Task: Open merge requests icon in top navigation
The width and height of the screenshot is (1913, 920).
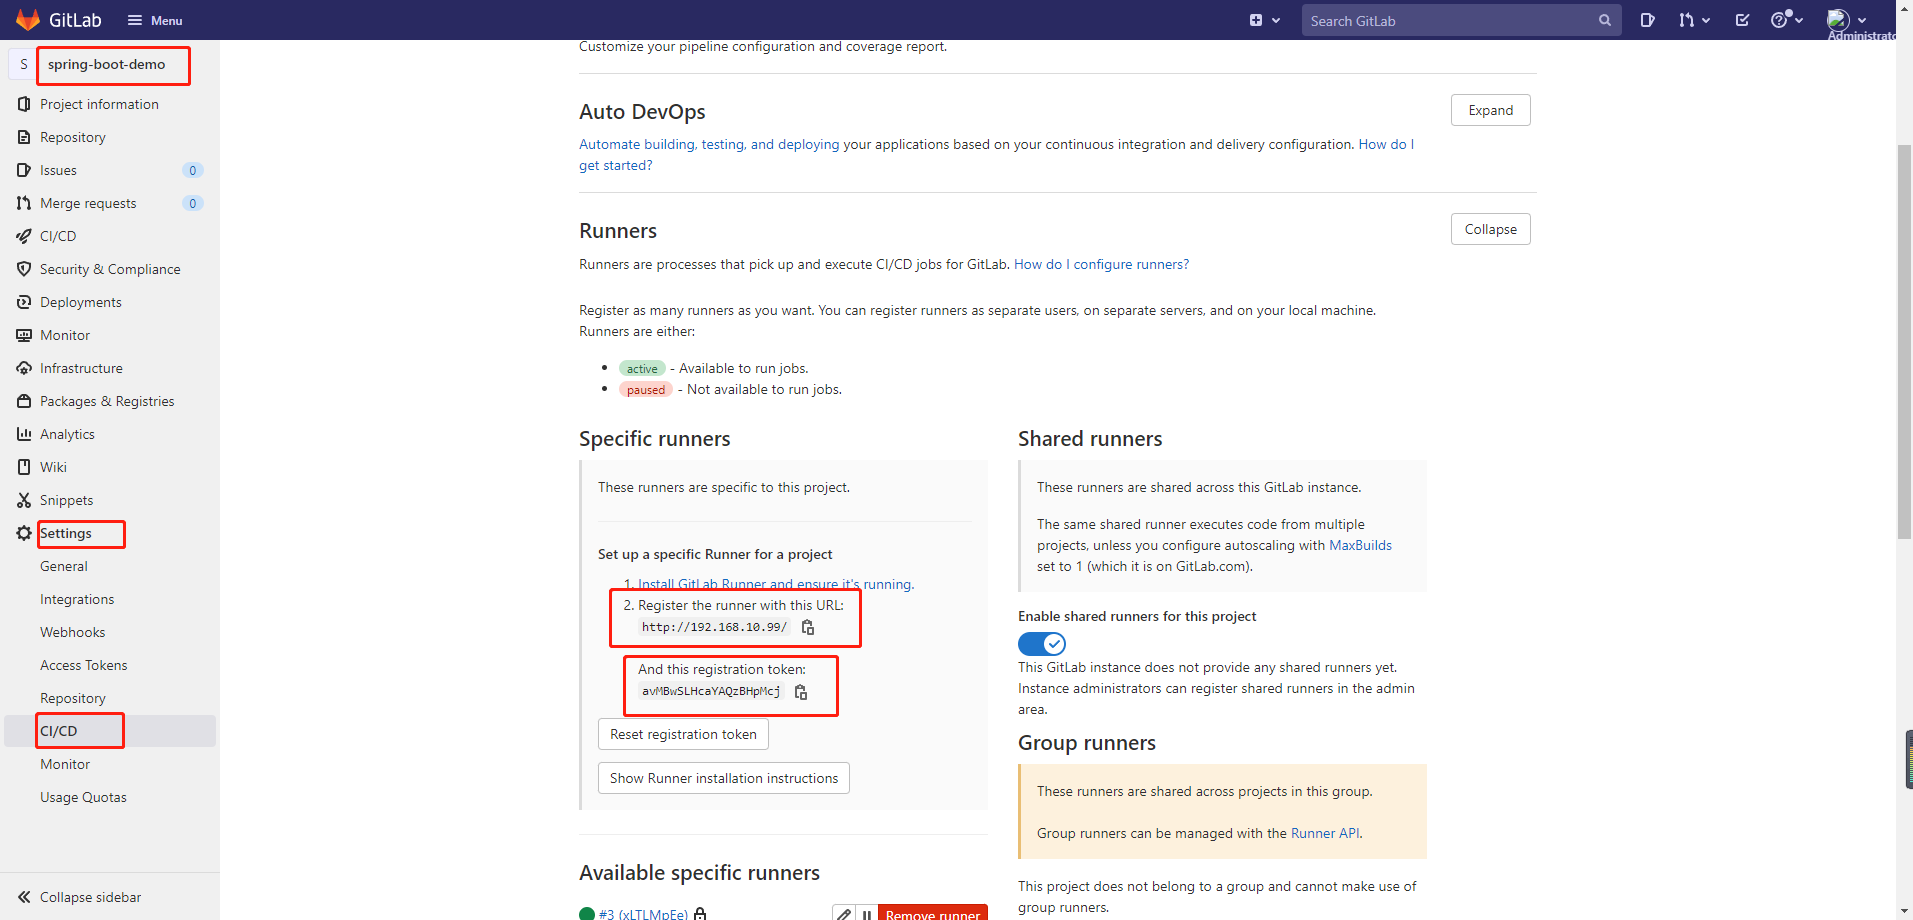Action: coord(1688,19)
